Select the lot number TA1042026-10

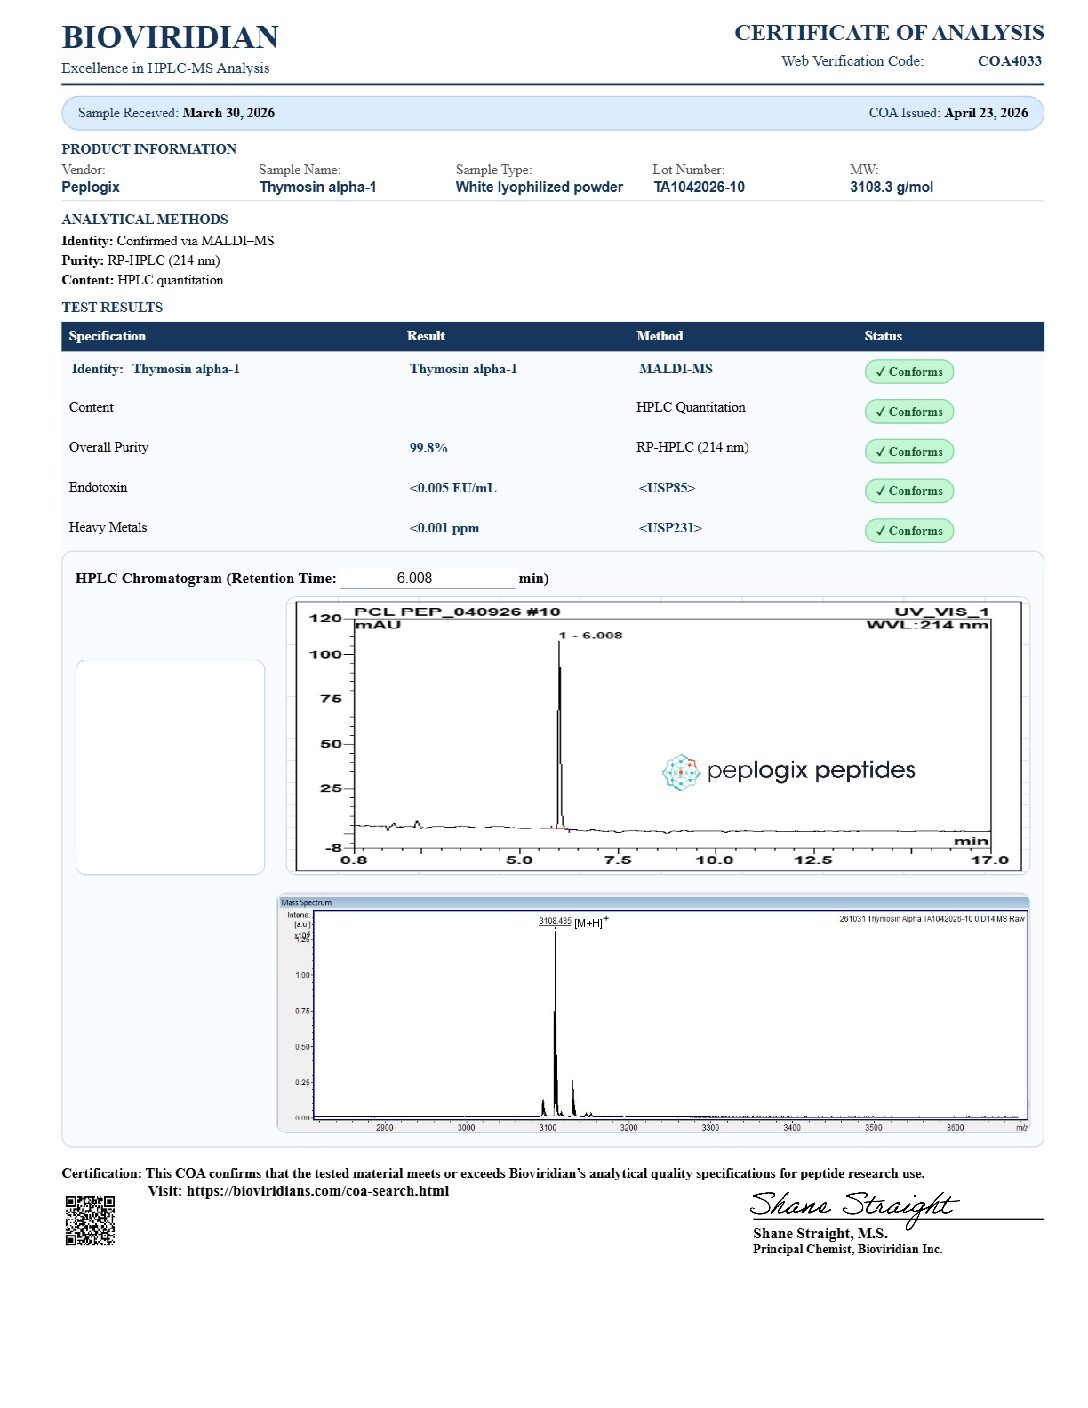[699, 187]
